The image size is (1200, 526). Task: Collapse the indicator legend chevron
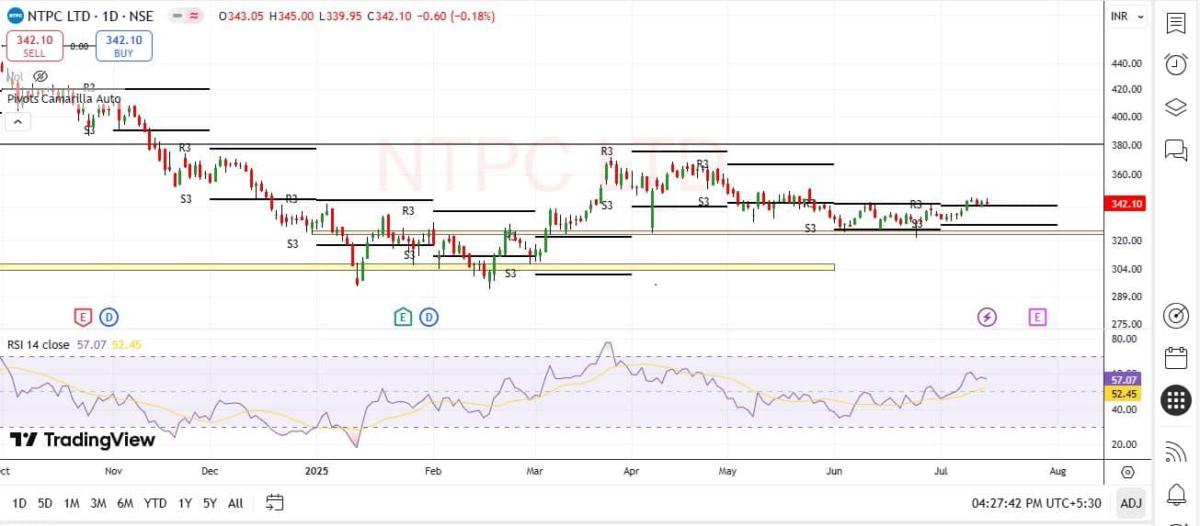pyautogui.click(x=18, y=121)
